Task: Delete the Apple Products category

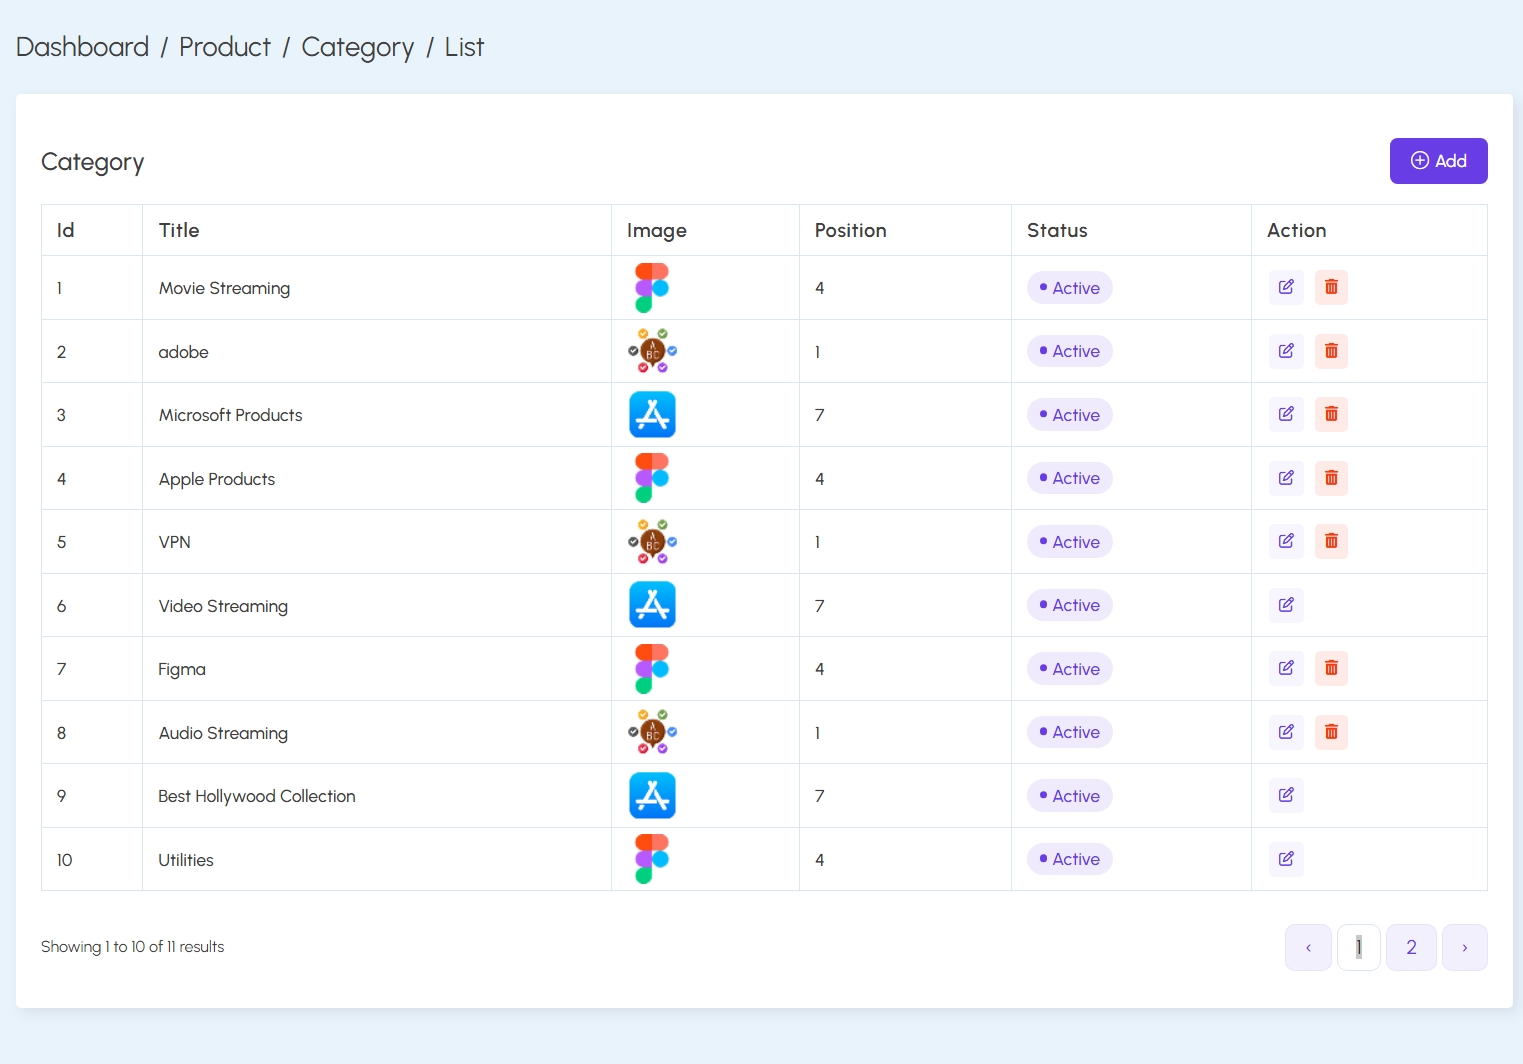Action: pos(1331,478)
